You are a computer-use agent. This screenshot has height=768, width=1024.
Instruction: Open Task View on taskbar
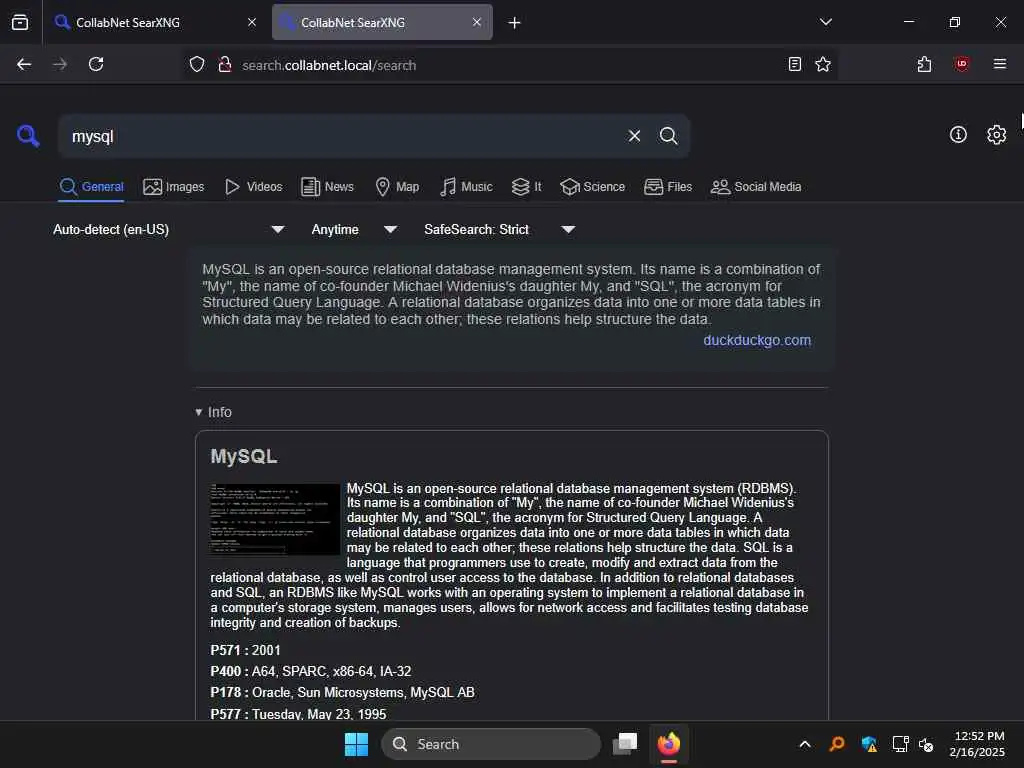coord(625,744)
